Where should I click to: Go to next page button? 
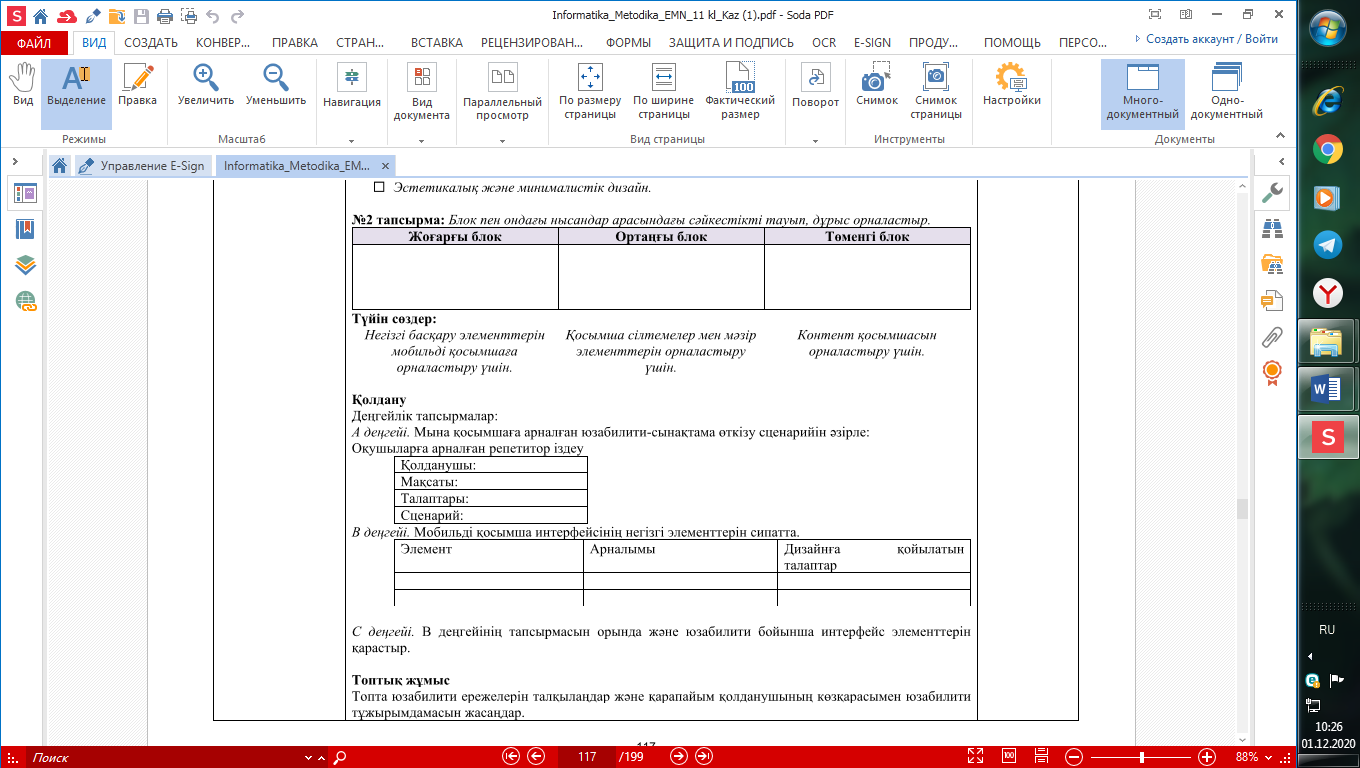679,756
